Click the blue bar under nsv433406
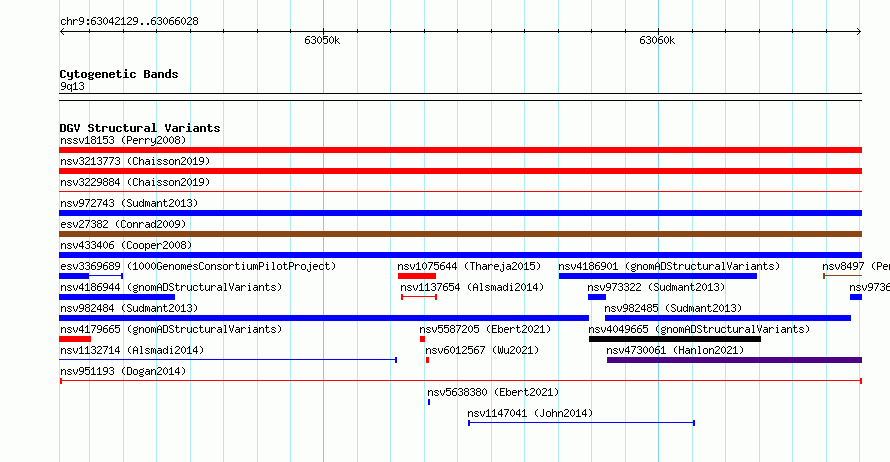 click(460, 255)
